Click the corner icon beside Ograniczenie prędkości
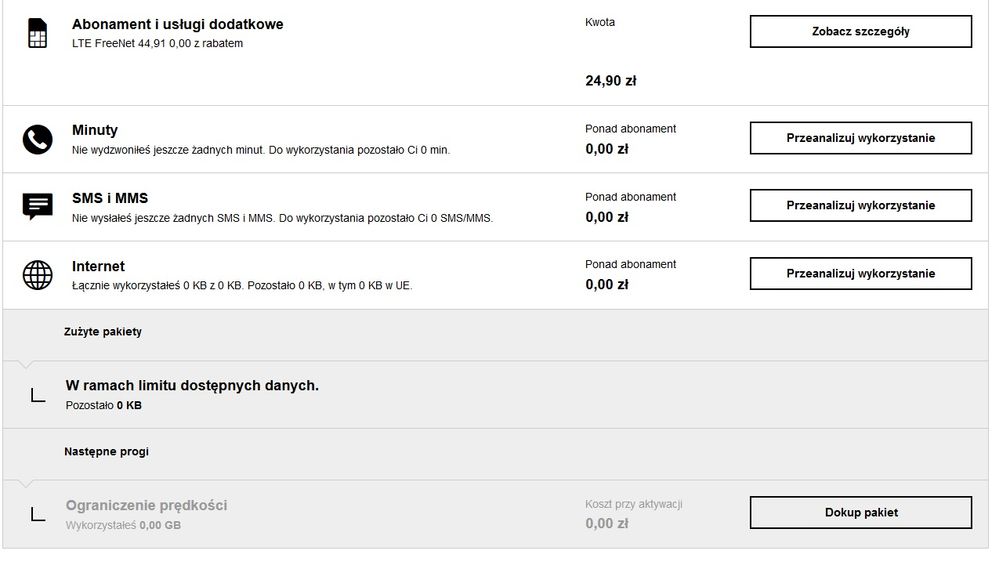This screenshot has height=562, width=999. (38, 514)
